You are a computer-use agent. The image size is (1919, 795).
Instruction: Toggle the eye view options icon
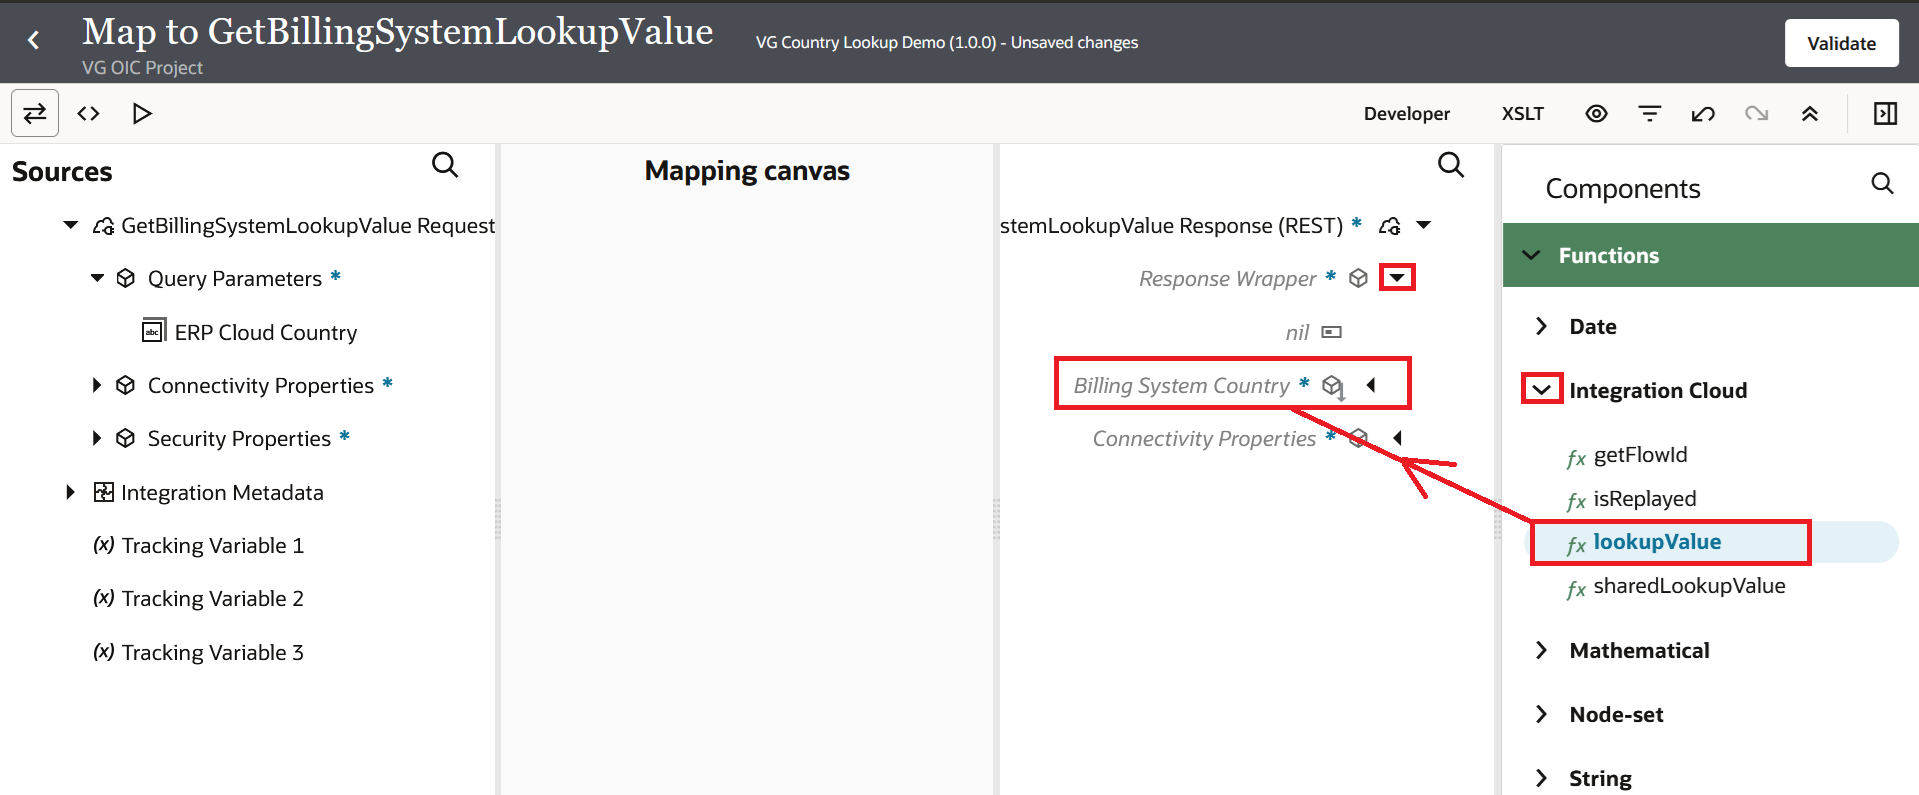click(x=1596, y=114)
